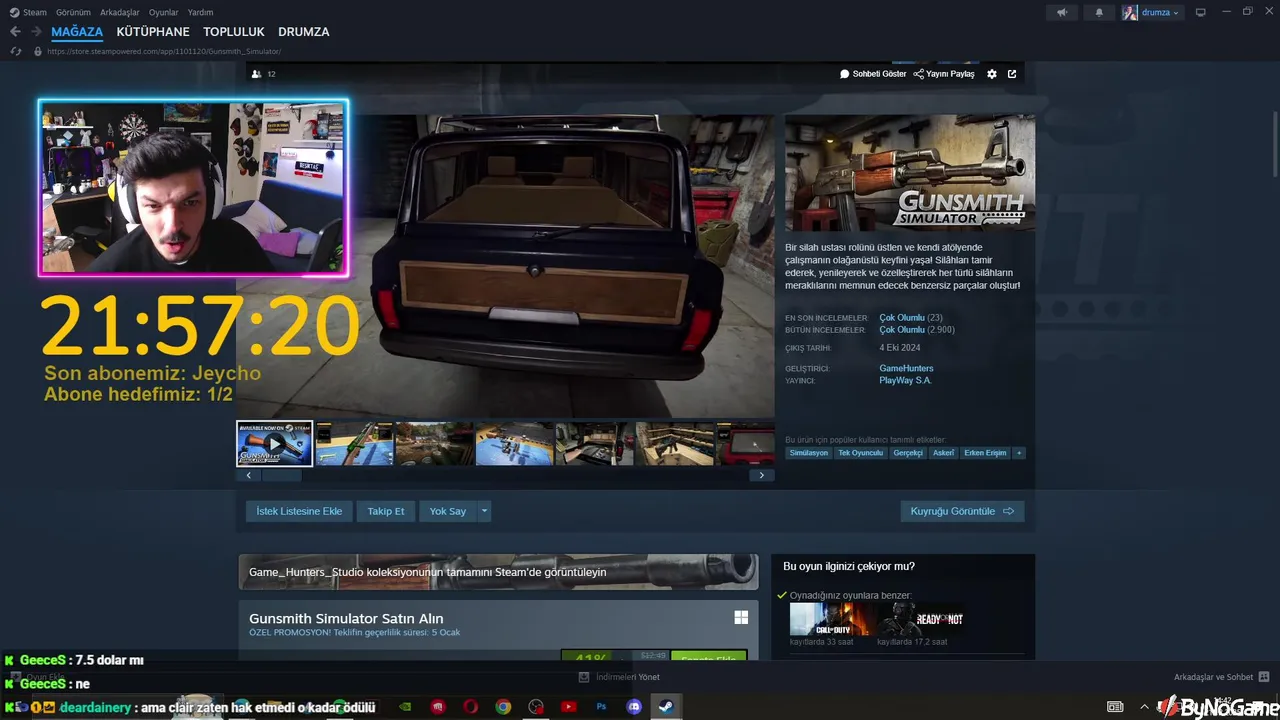Screen dimensions: 1280x720
Task: Open GameHunters developer link
Action: [x=906, y=368]
